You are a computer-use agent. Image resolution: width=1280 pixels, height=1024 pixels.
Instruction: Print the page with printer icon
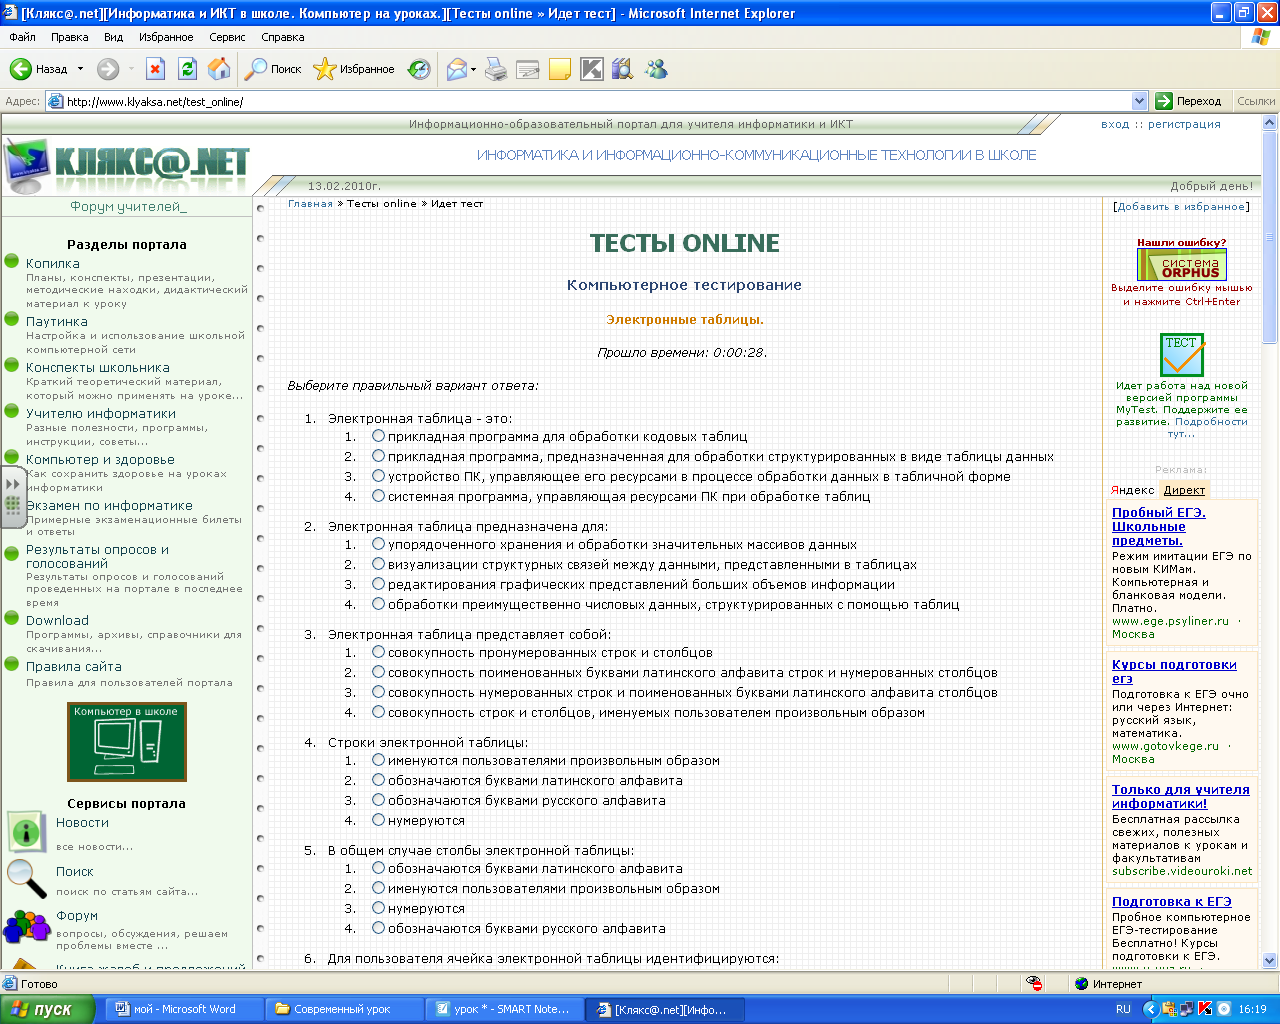496,69
